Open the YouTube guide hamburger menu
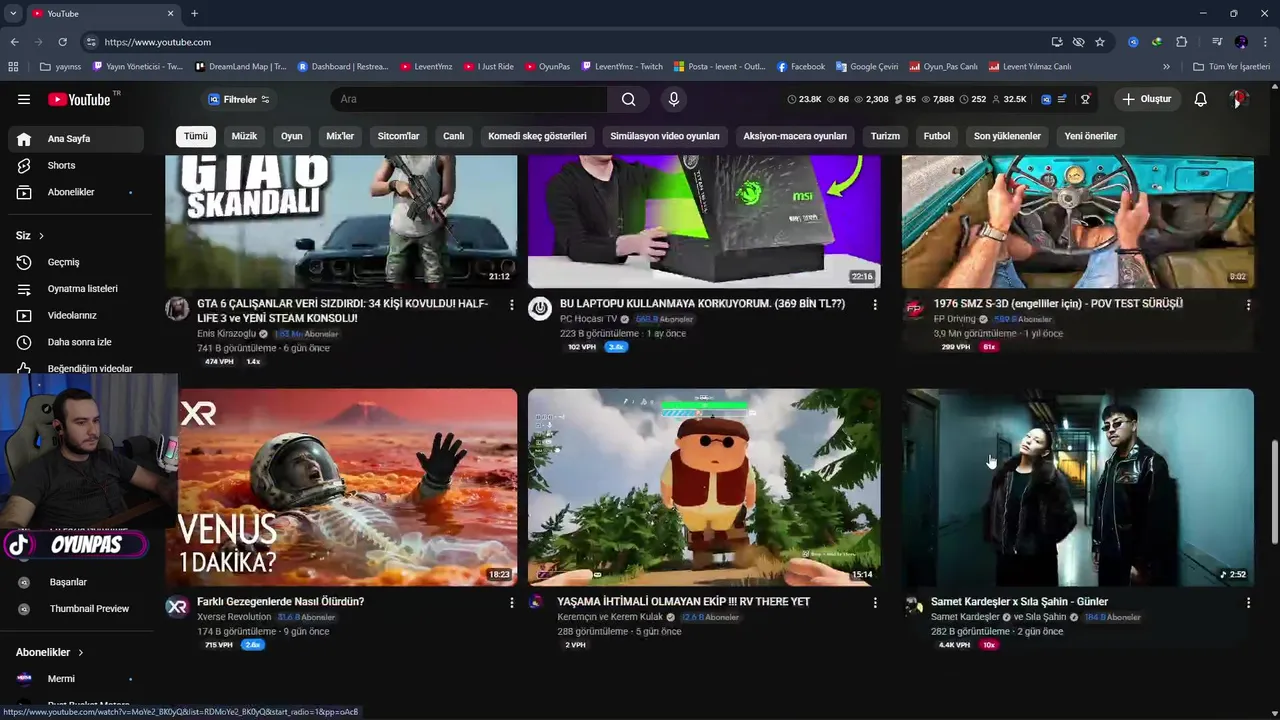Image resolution: width=1280 pixels, height=720 pixels. 24,99
